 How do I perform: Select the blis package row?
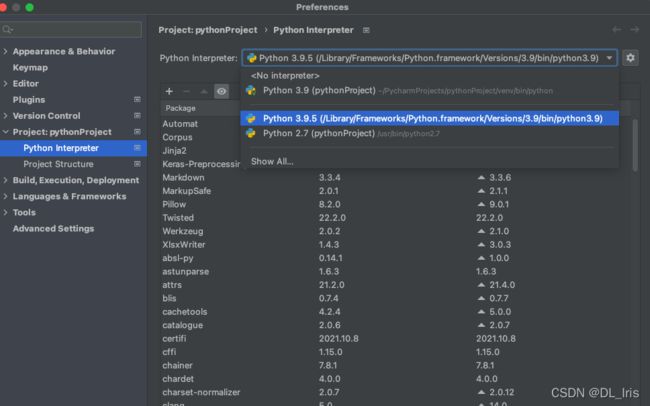pyautogui.click(x=396, y=298)
